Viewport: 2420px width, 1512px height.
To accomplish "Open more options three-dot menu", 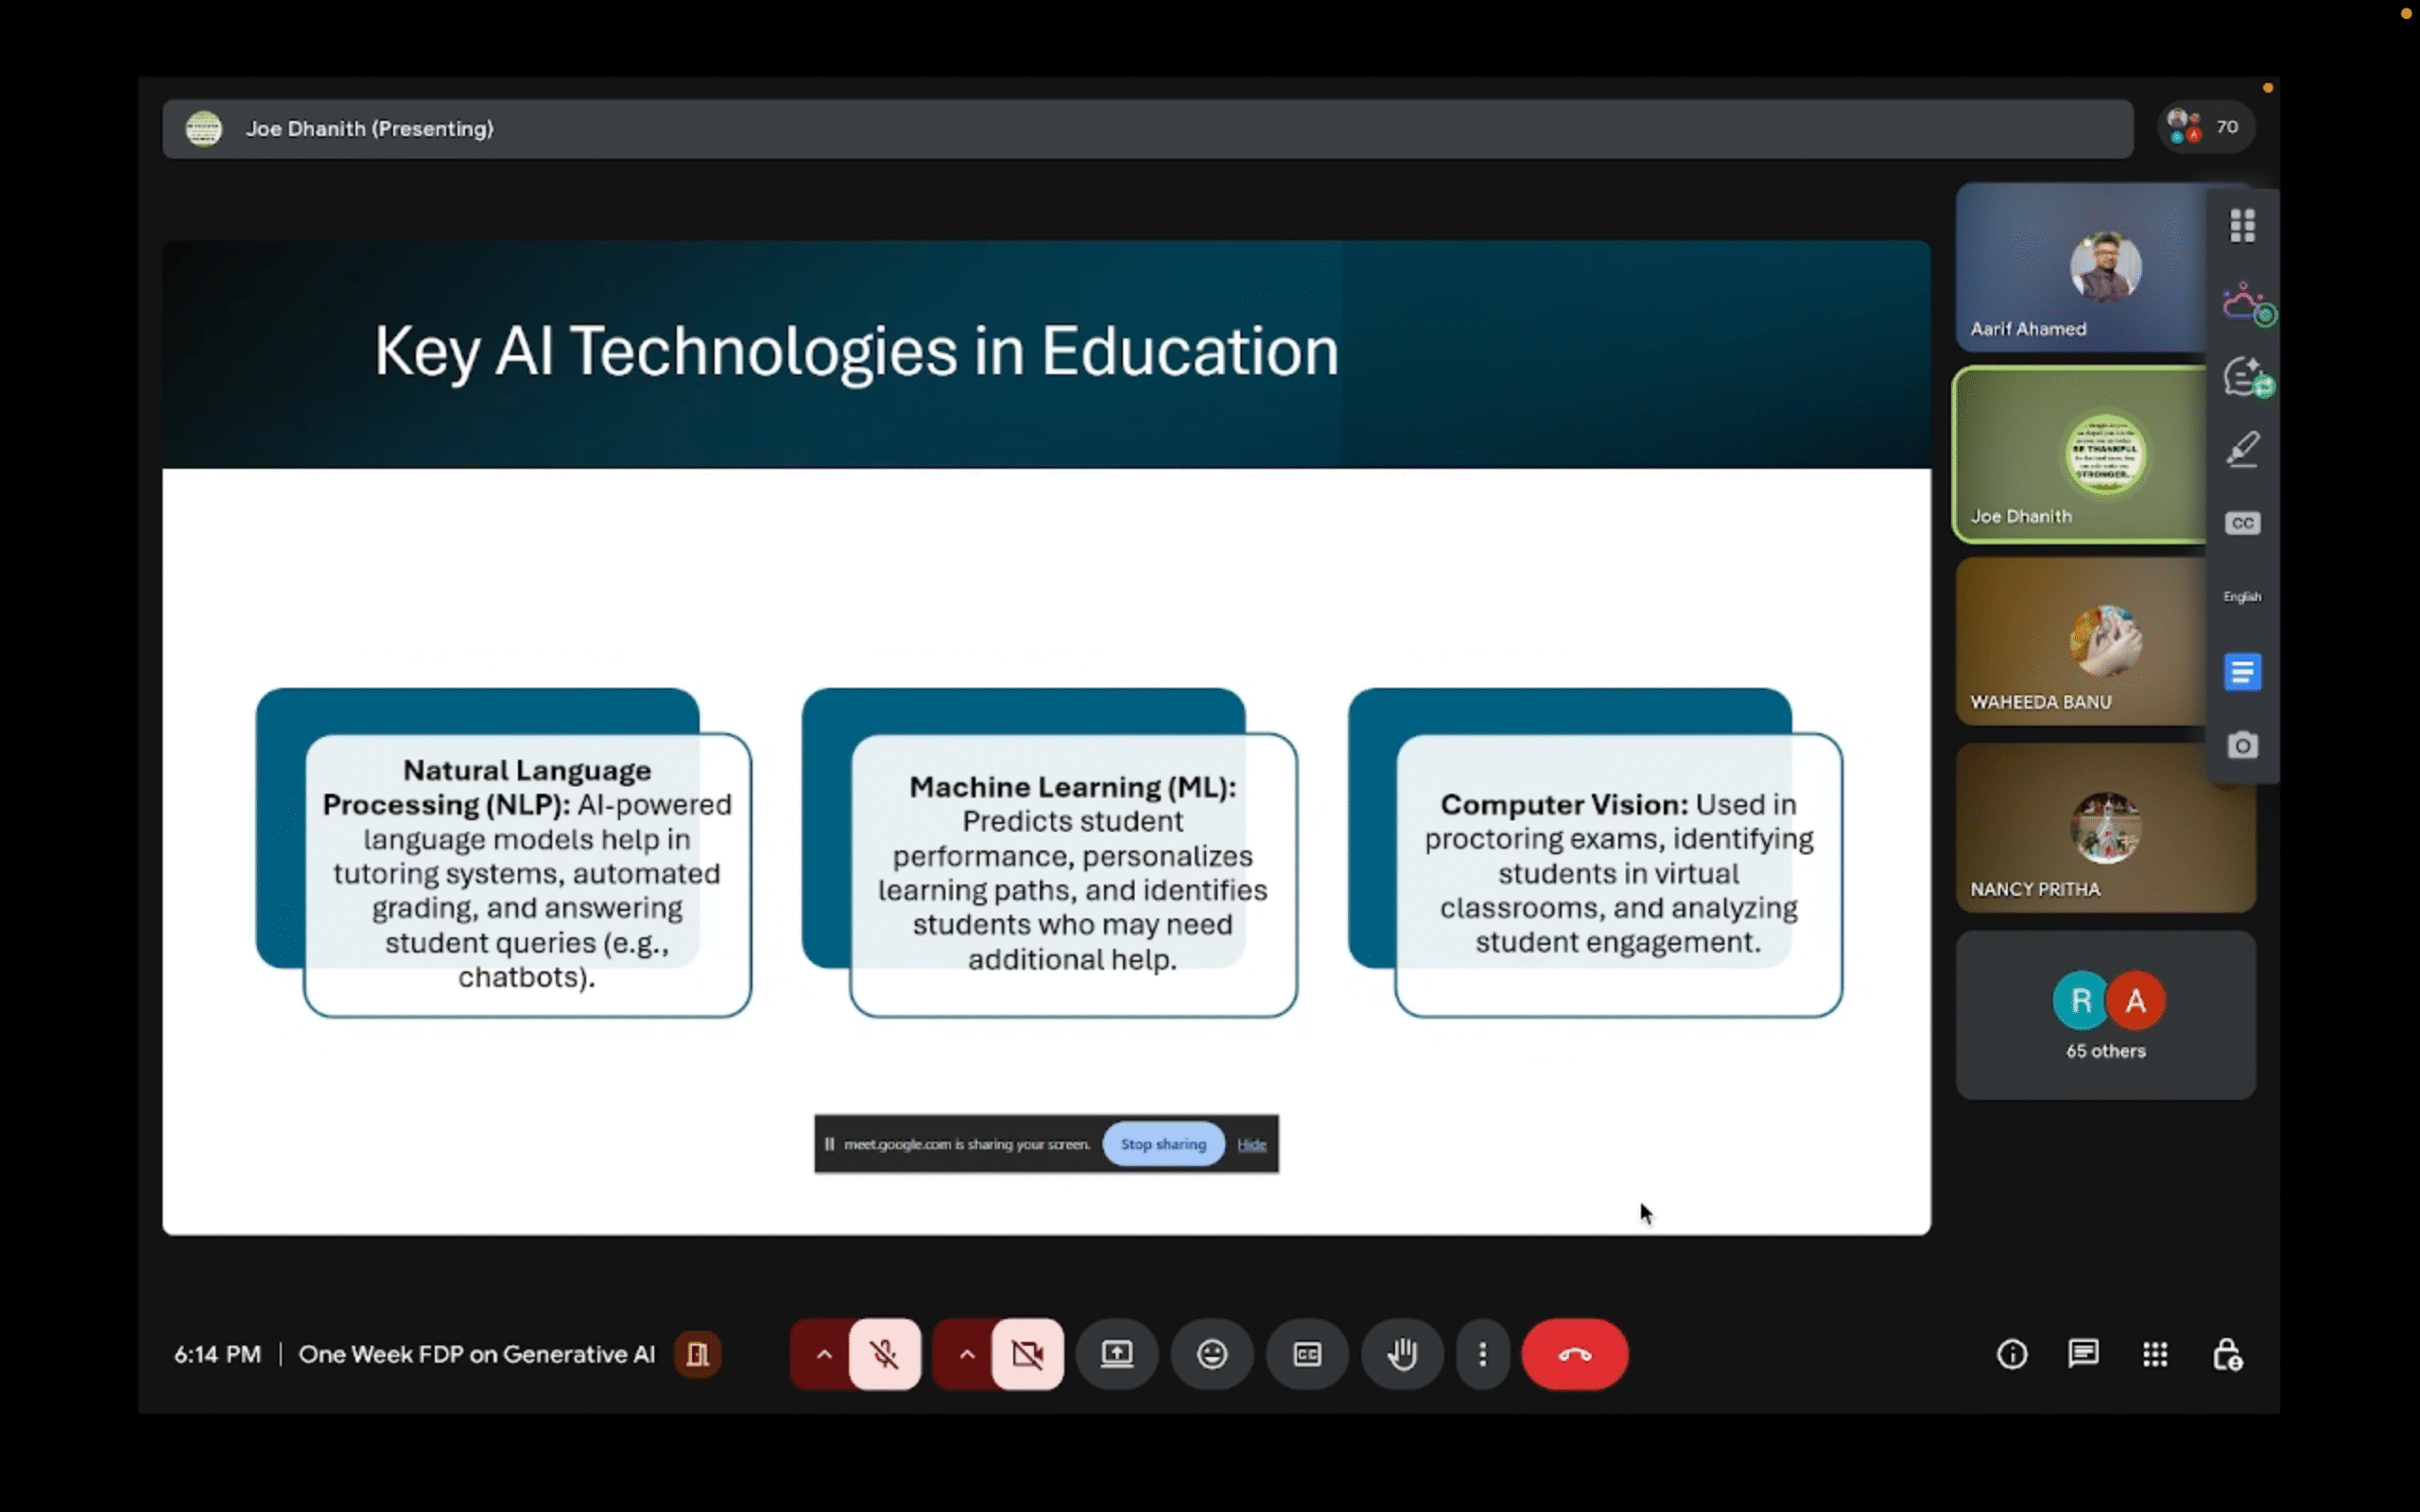I will (x=1482, y=1354).
